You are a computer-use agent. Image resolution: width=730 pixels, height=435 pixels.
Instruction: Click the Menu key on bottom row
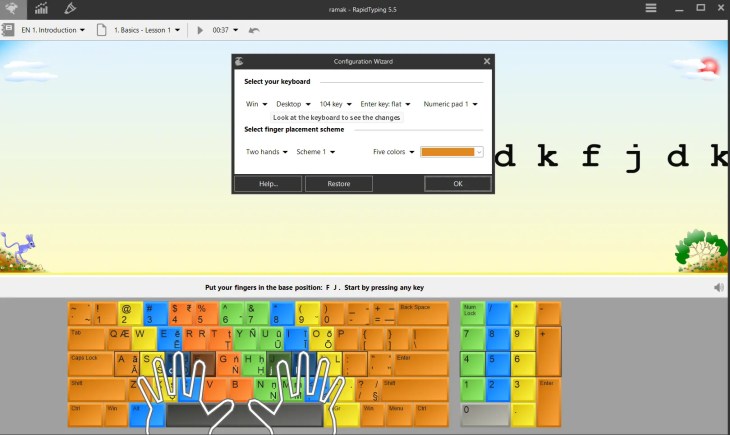click(x=399, y=415)
